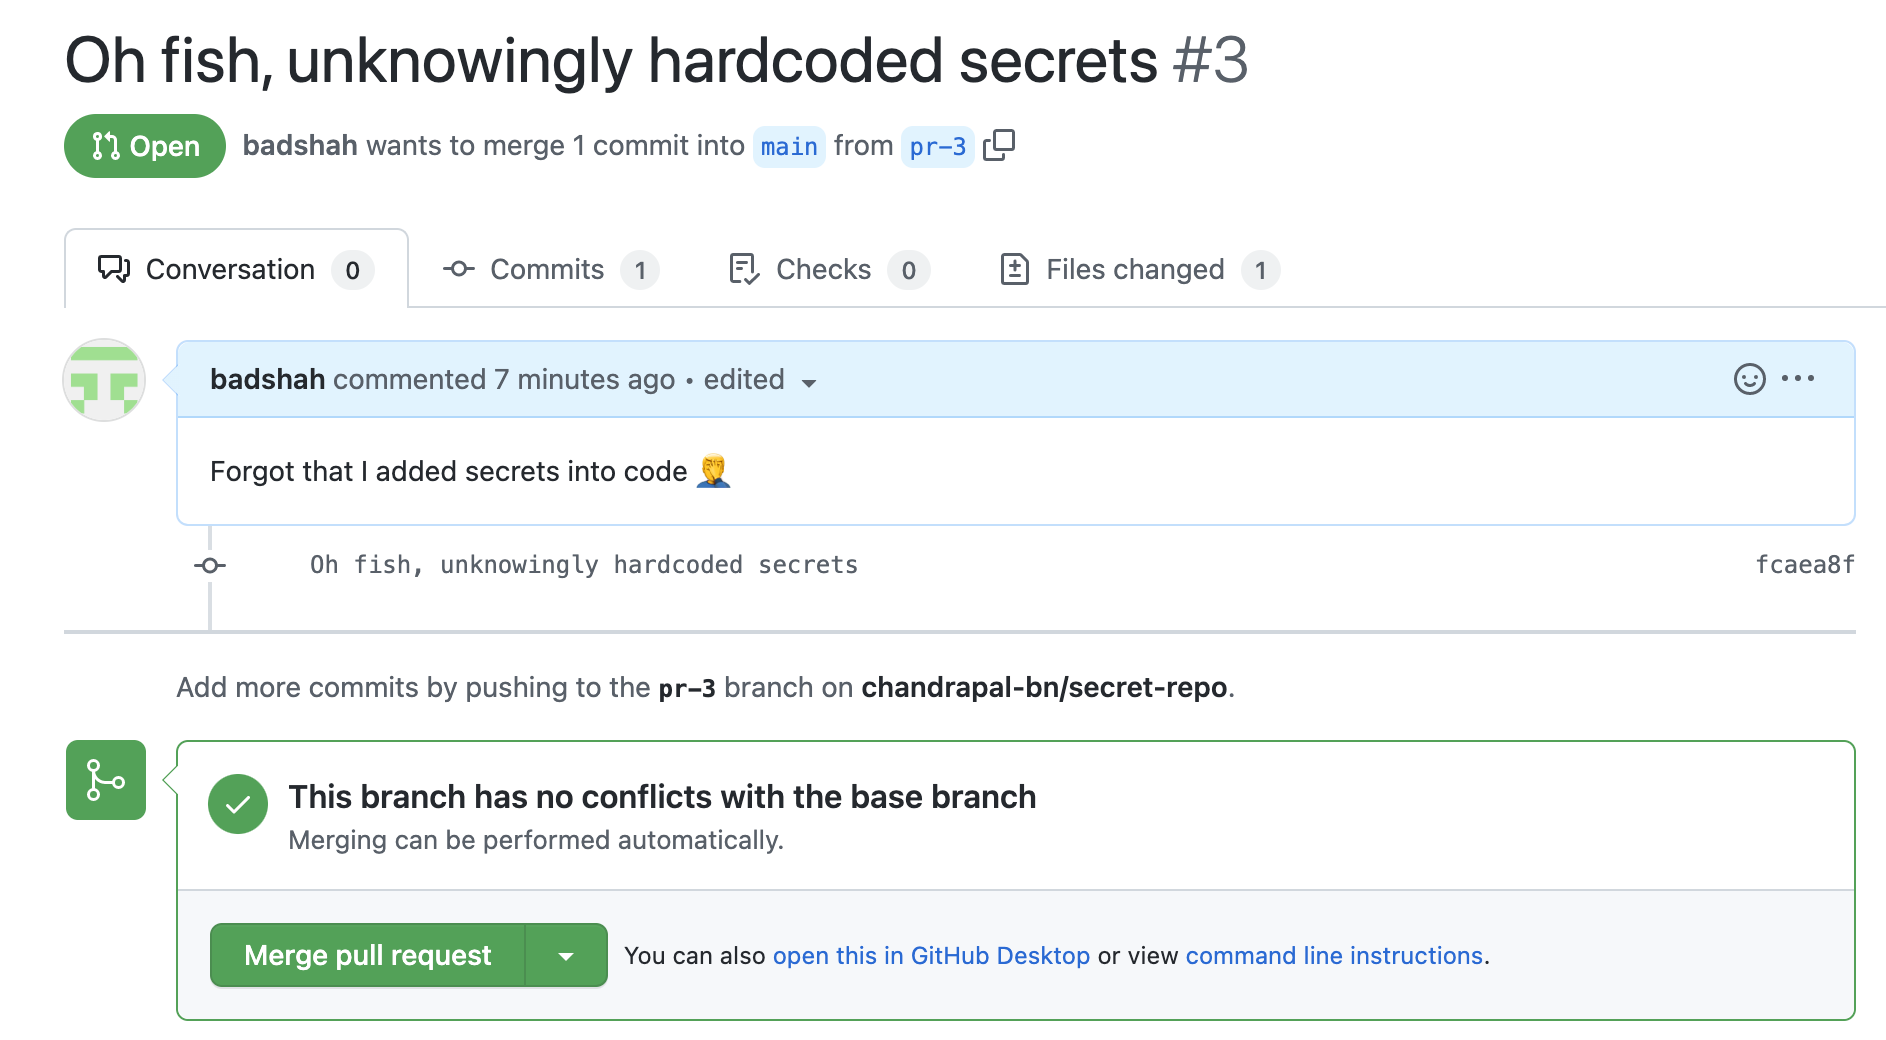This screenshot has width=1886, height=1040.
Task: Click the commit icon beside the commit message
Action: (x=209, y=565)
